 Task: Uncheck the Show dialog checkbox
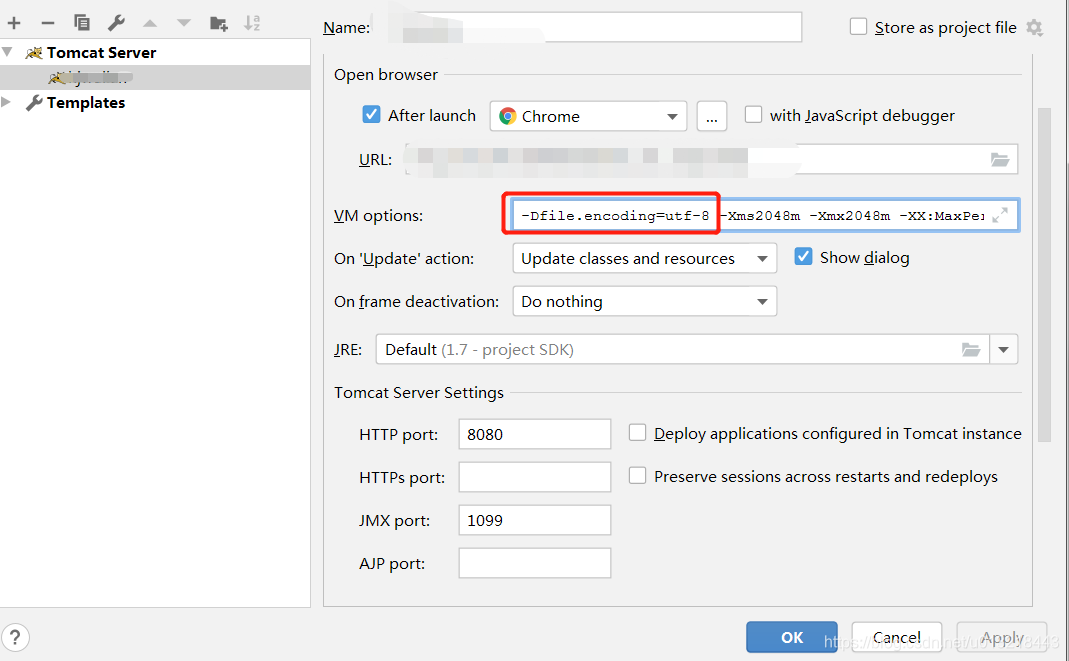pos(803,257)
